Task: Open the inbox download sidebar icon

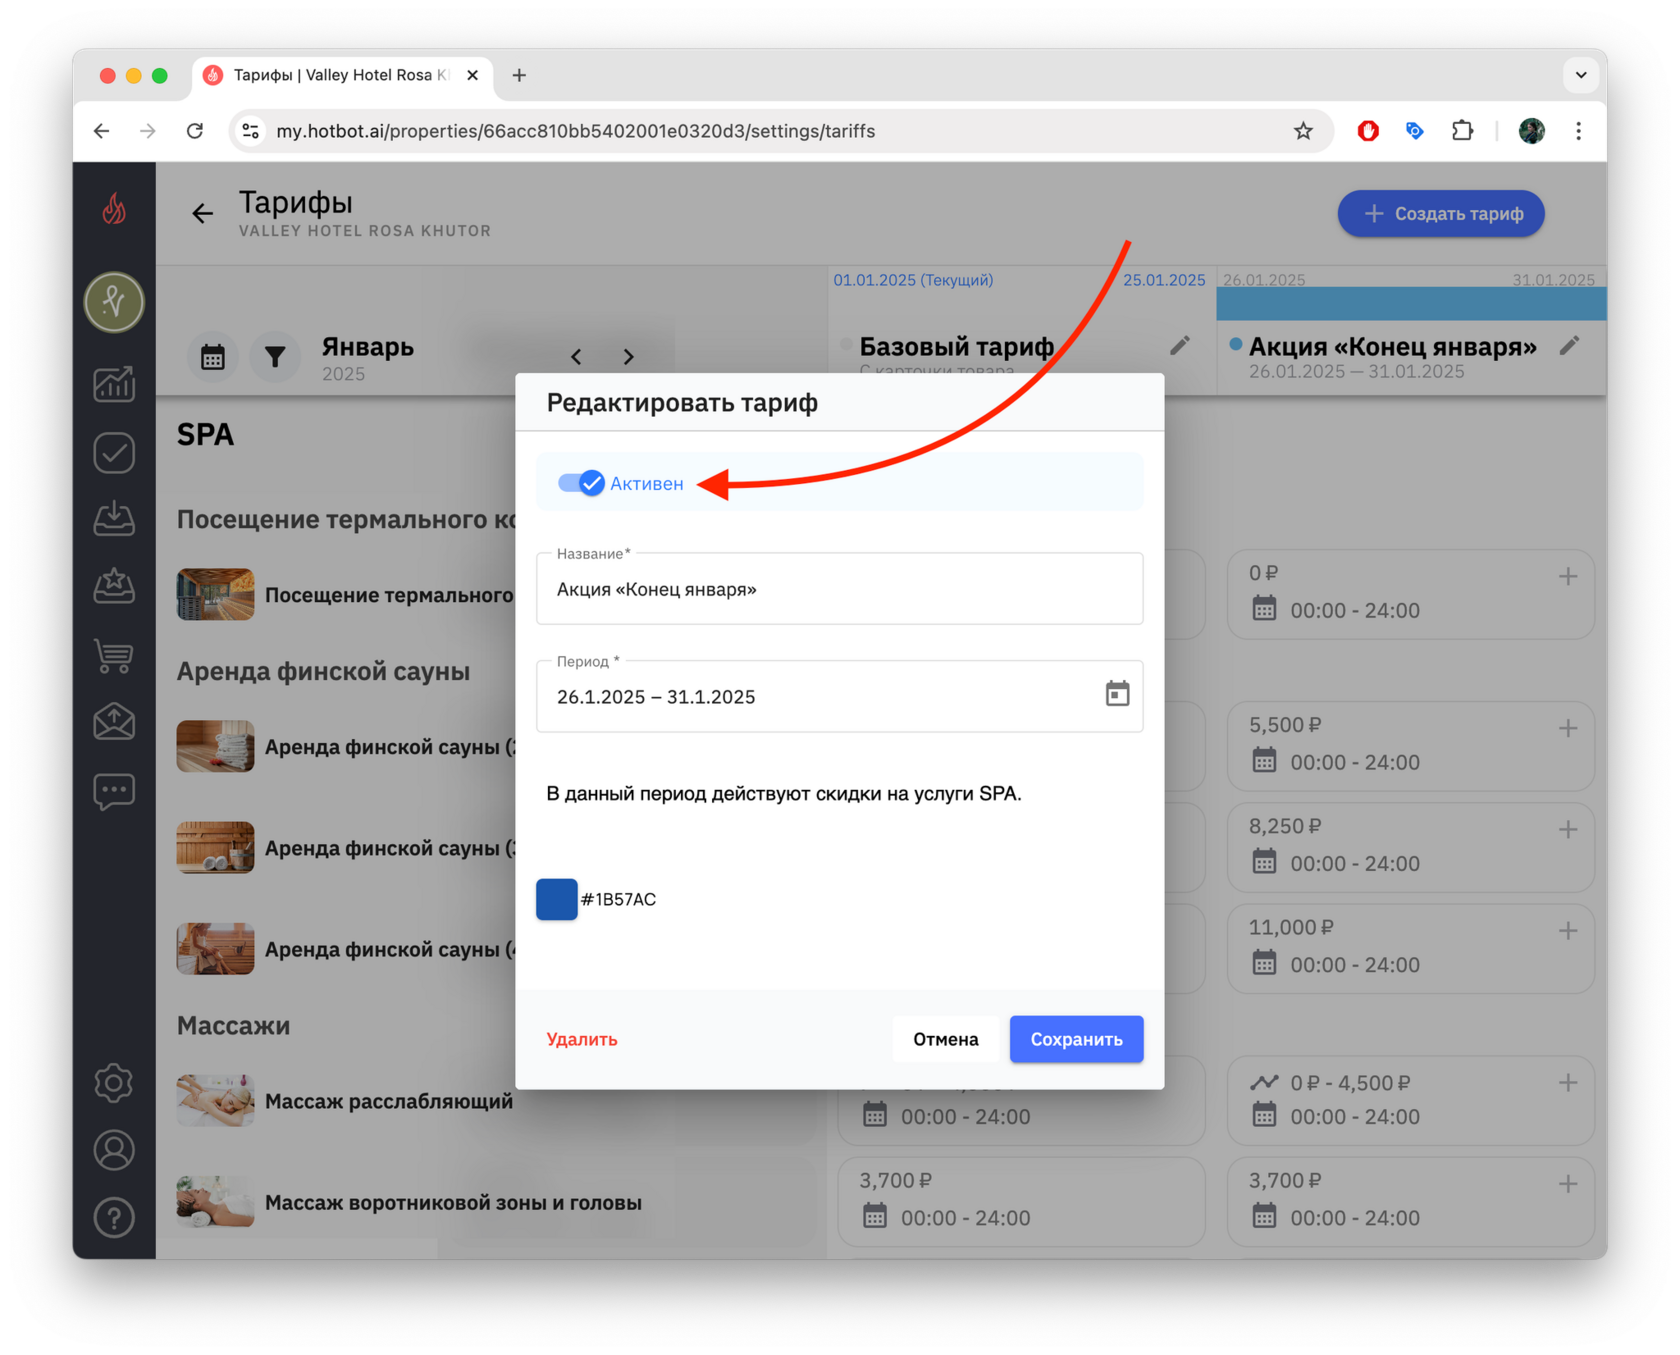Action: [x=114, y=518]
